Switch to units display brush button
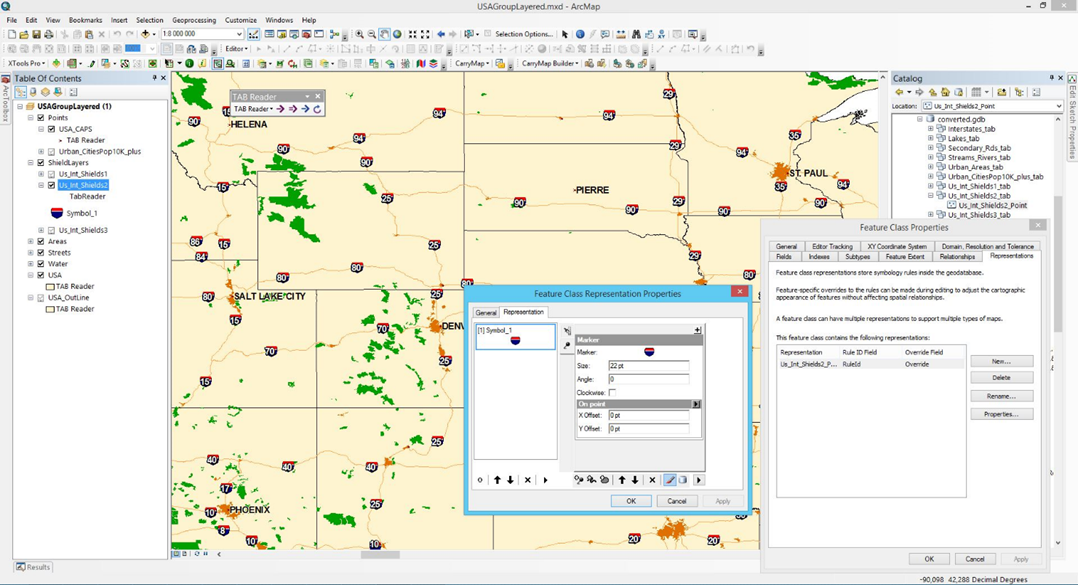Viewport: 1078px width, 585px height. point(670,480)
